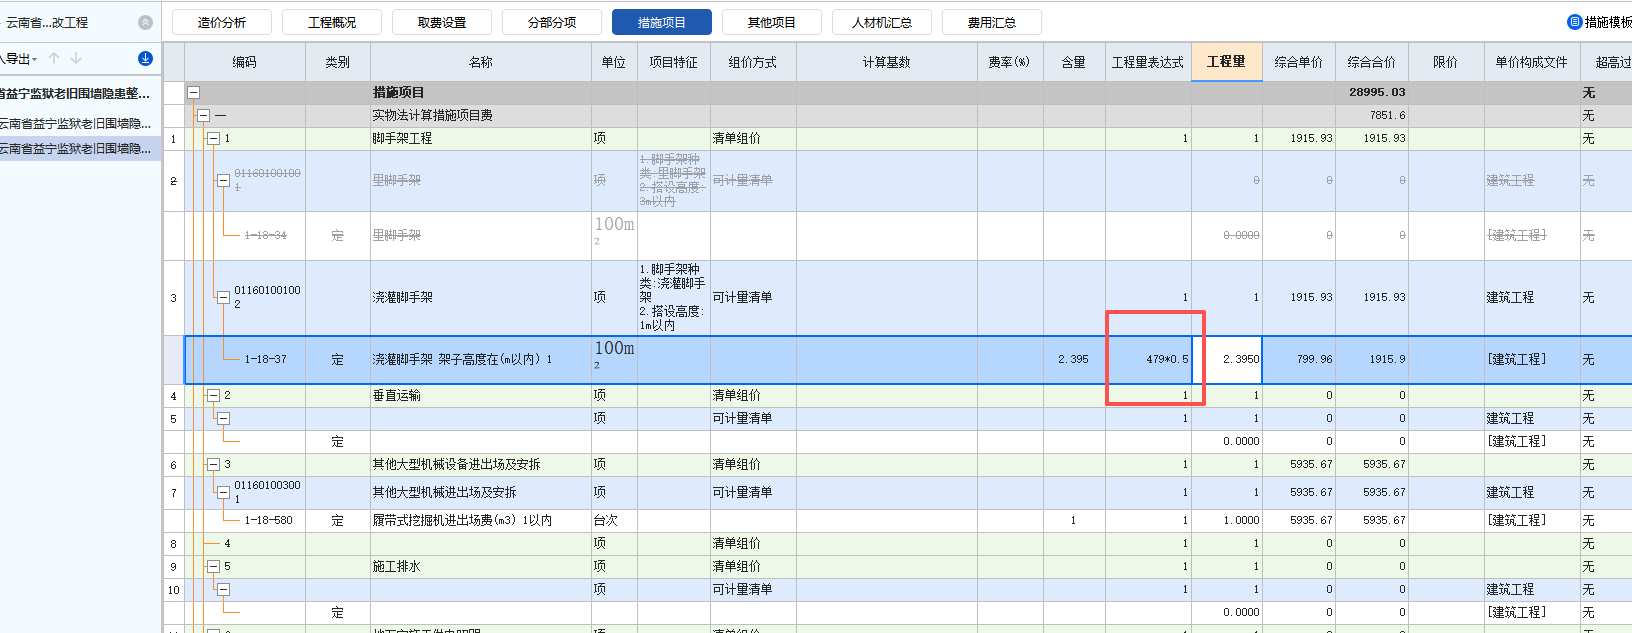1632x633 pixels.
Task: Collapse the 施工排水 row expander
Action: (213, 566)
